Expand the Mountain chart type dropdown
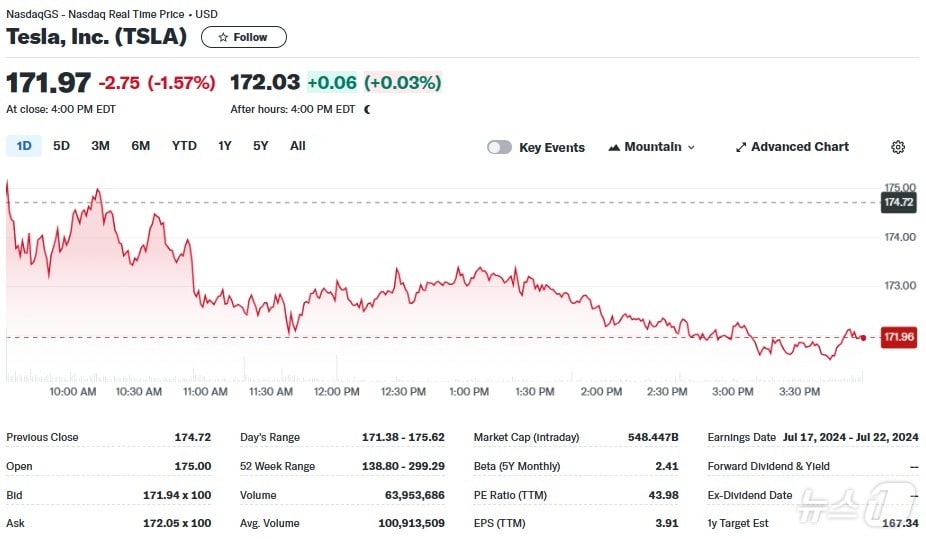 (690, 147)
